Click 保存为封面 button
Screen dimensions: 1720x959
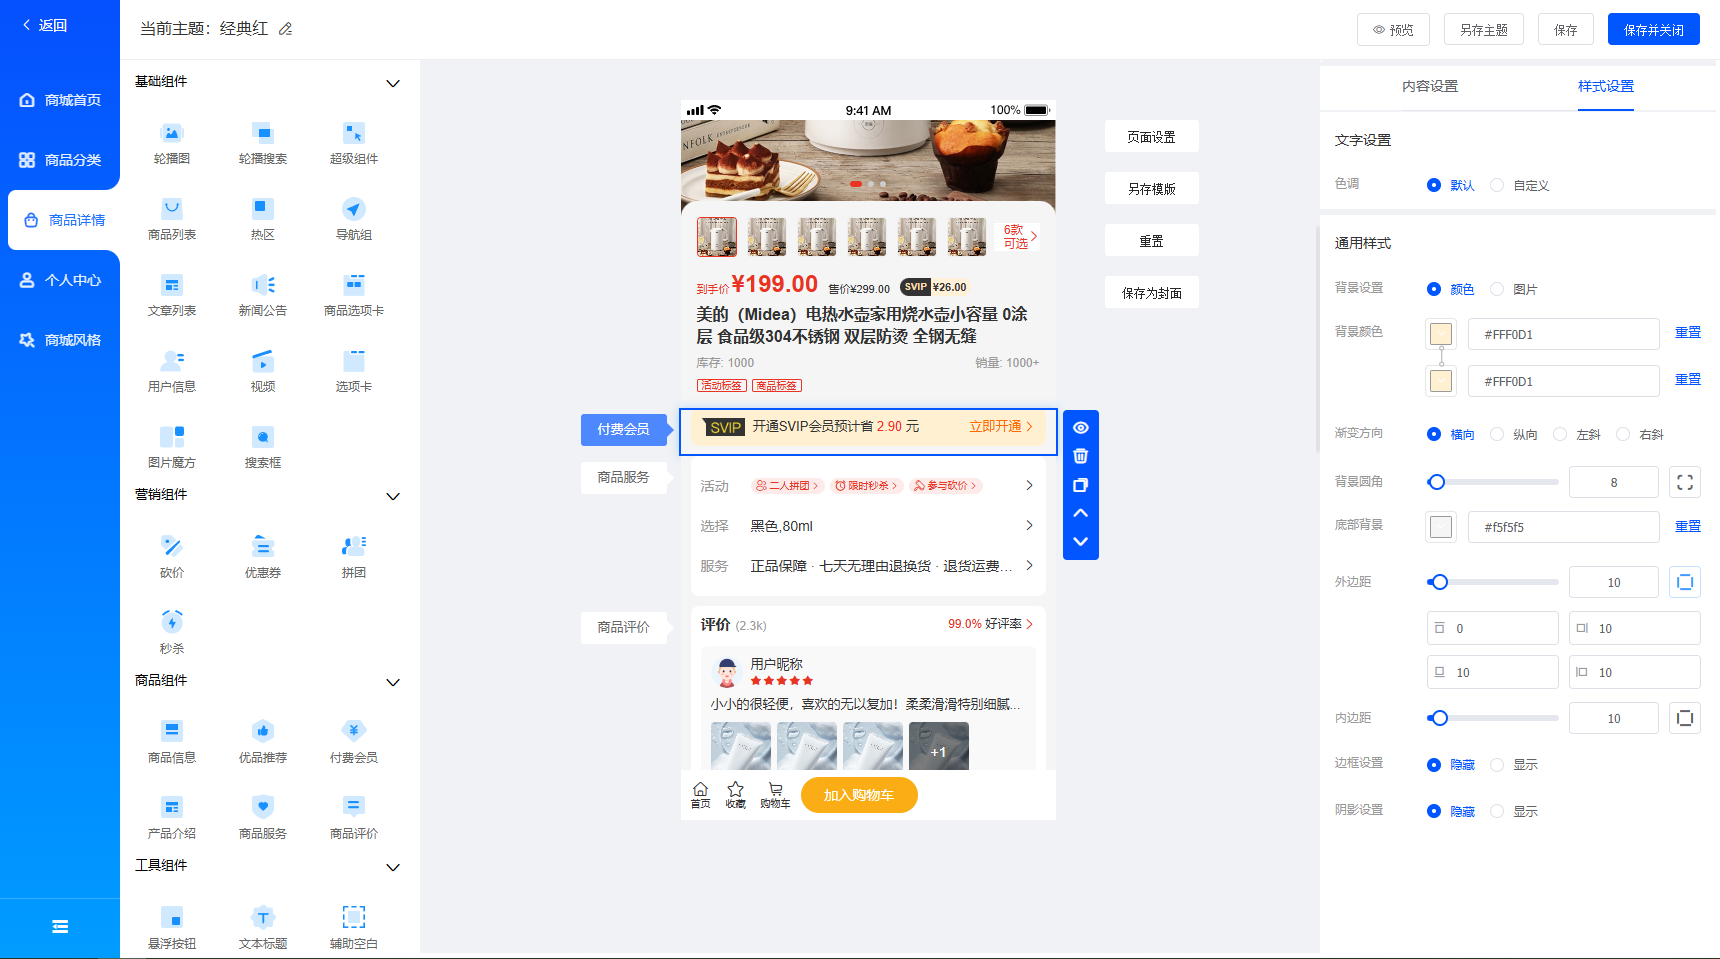(1151, 293)
